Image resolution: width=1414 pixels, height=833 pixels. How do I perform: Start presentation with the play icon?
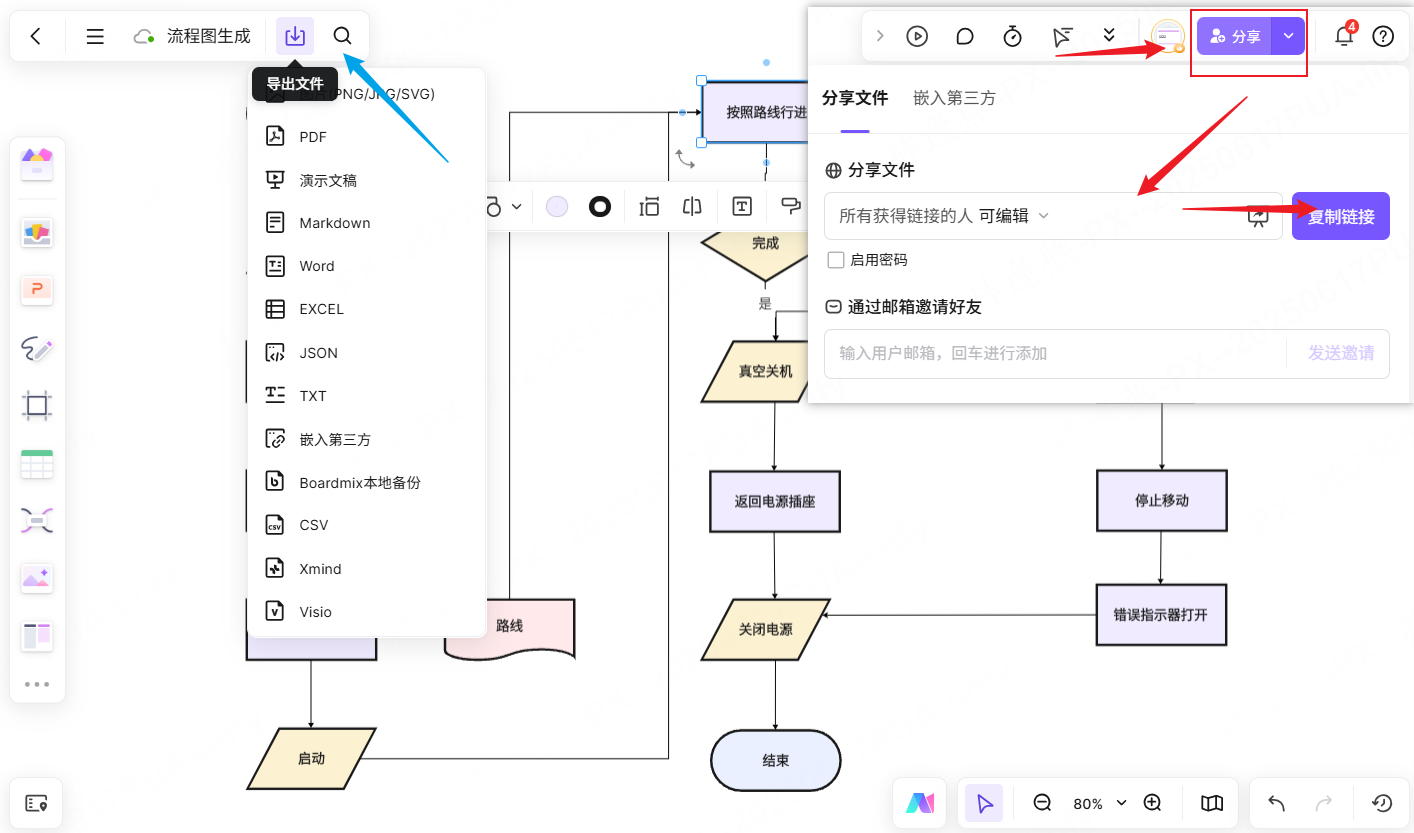[917, 36]
